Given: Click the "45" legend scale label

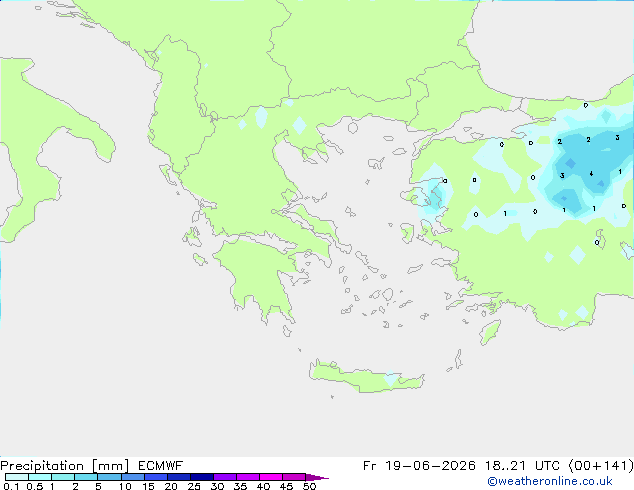Looking at the screenshot, I should point(286,486).
